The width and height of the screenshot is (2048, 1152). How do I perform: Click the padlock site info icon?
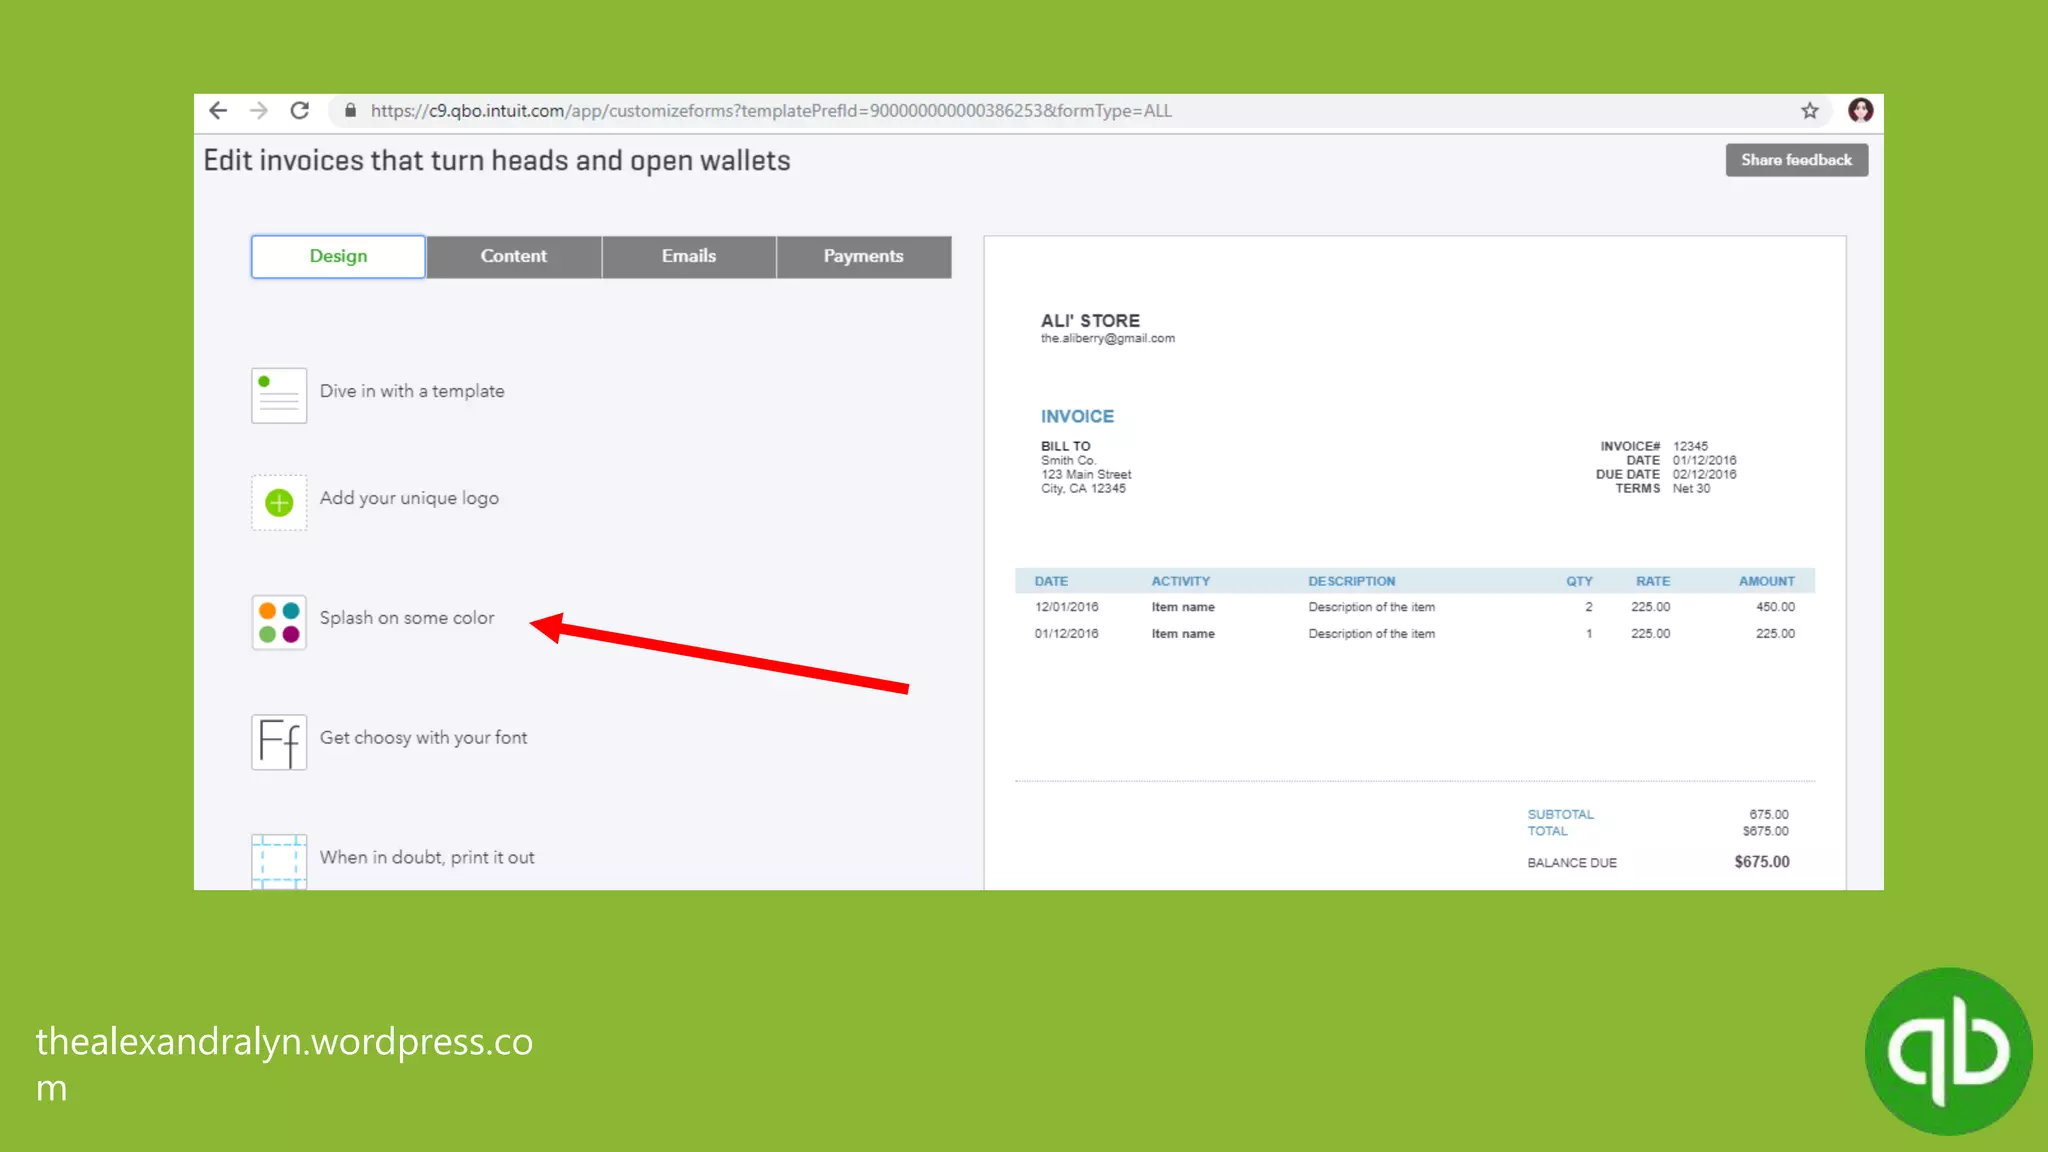[350, 111]
